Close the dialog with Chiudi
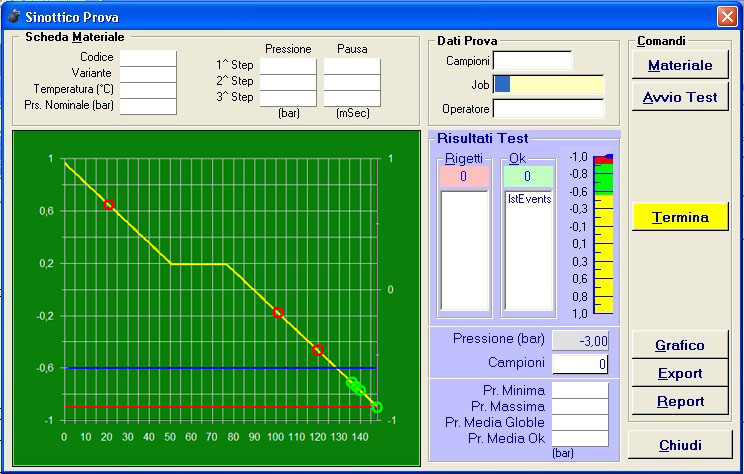Screen dimensions: 744x474 pos(679,445)
